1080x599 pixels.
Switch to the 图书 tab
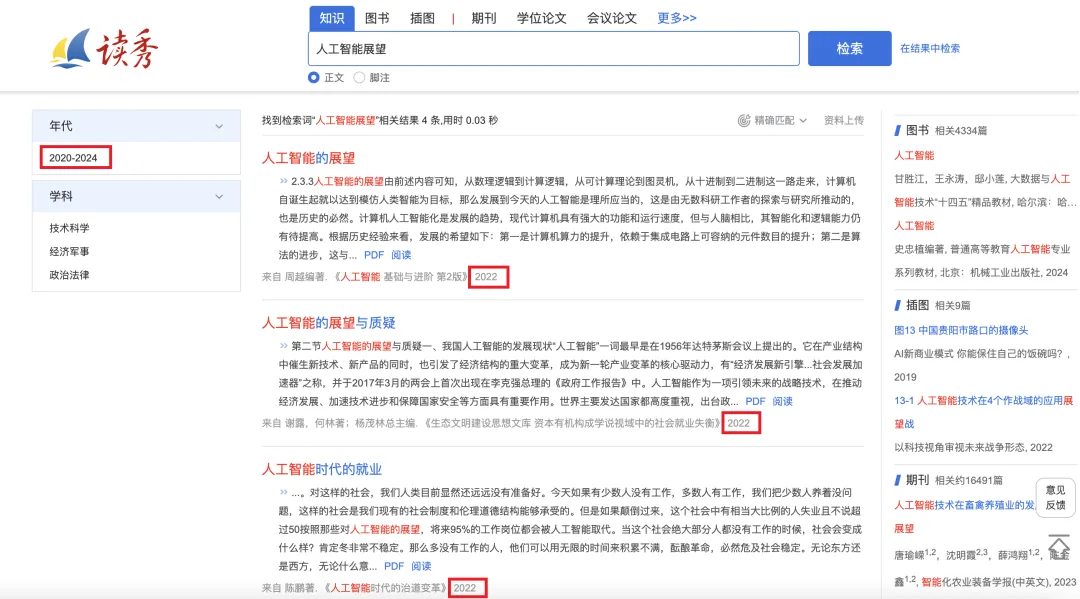pos(377,19)
